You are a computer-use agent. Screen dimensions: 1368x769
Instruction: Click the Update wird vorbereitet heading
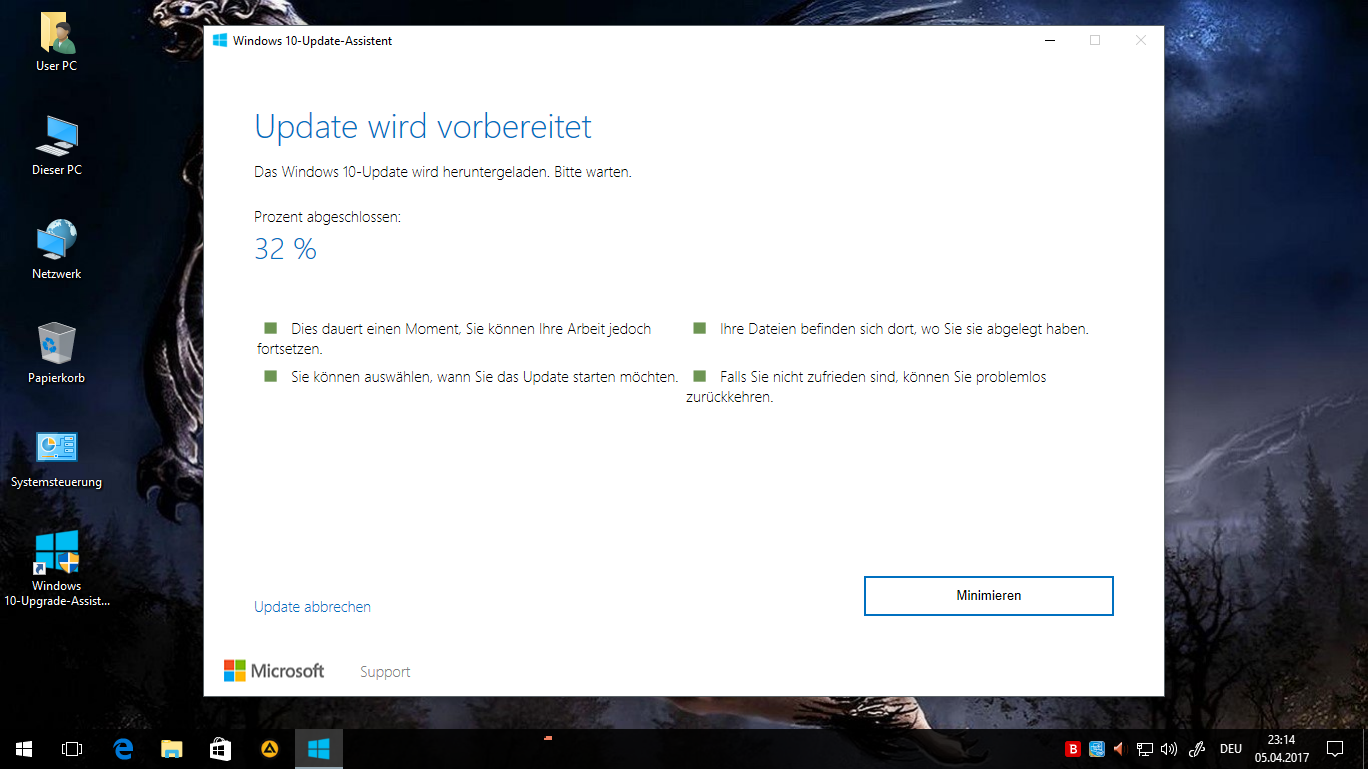[423, 127]
